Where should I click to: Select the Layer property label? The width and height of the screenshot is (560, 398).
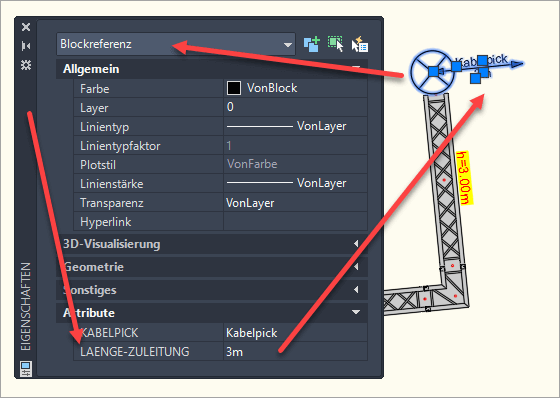[x=94, y=108]
